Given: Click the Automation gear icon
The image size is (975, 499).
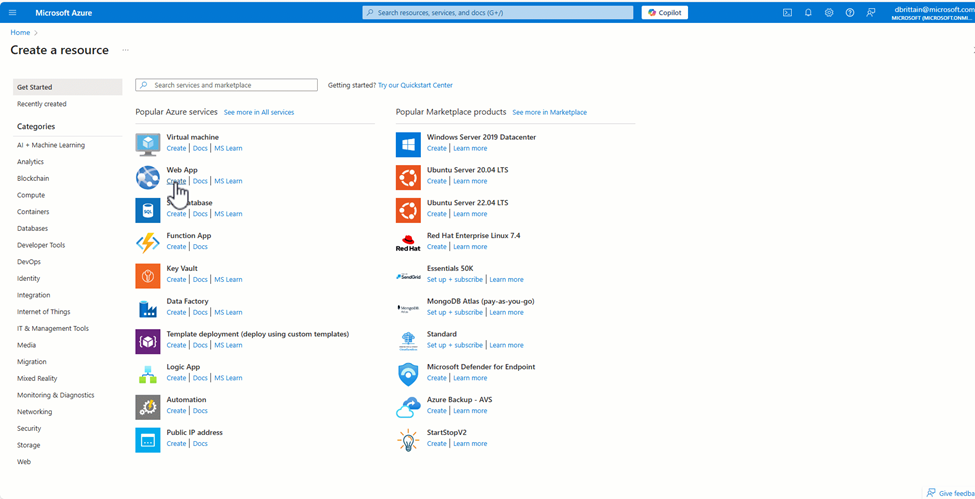Looking at the screenshot, I should point(148,407).
